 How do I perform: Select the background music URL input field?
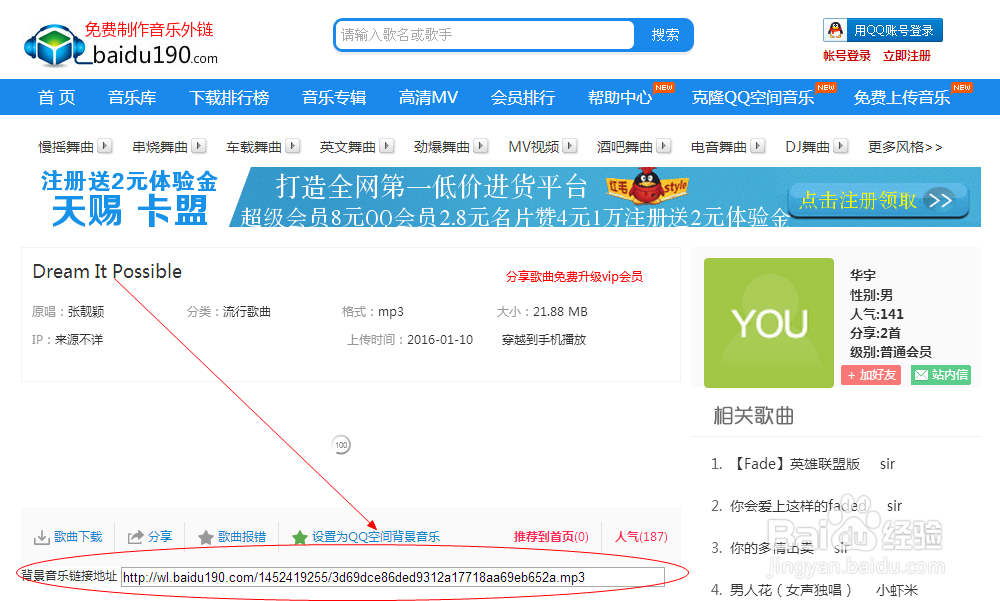(x=391, y=577)
